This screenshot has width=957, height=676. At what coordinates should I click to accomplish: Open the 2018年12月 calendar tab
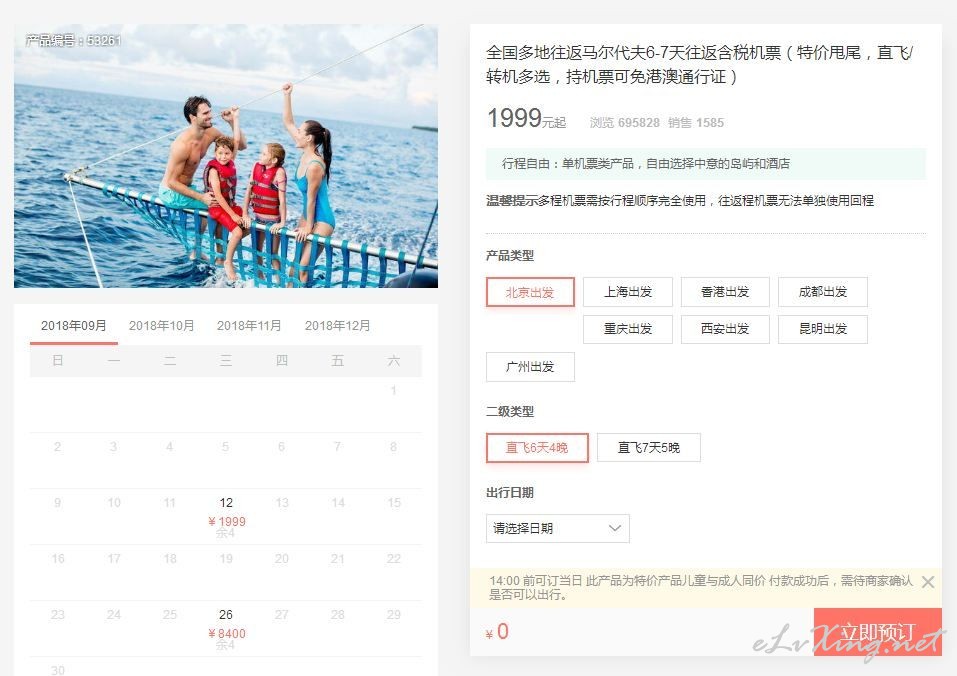[x=338, y=326]
